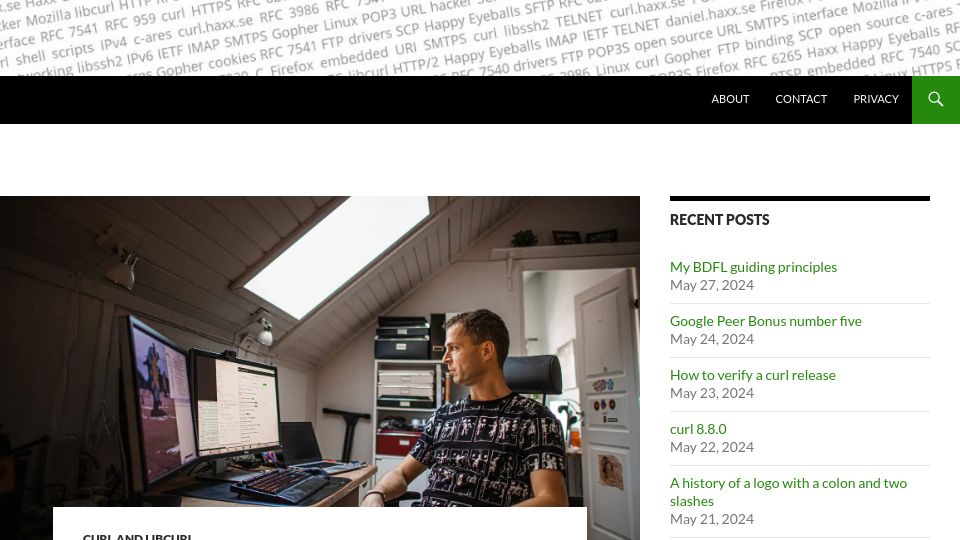Click the keyword banner header image
The width and height of the screenshot is (960, 540).
click(480, 38)
